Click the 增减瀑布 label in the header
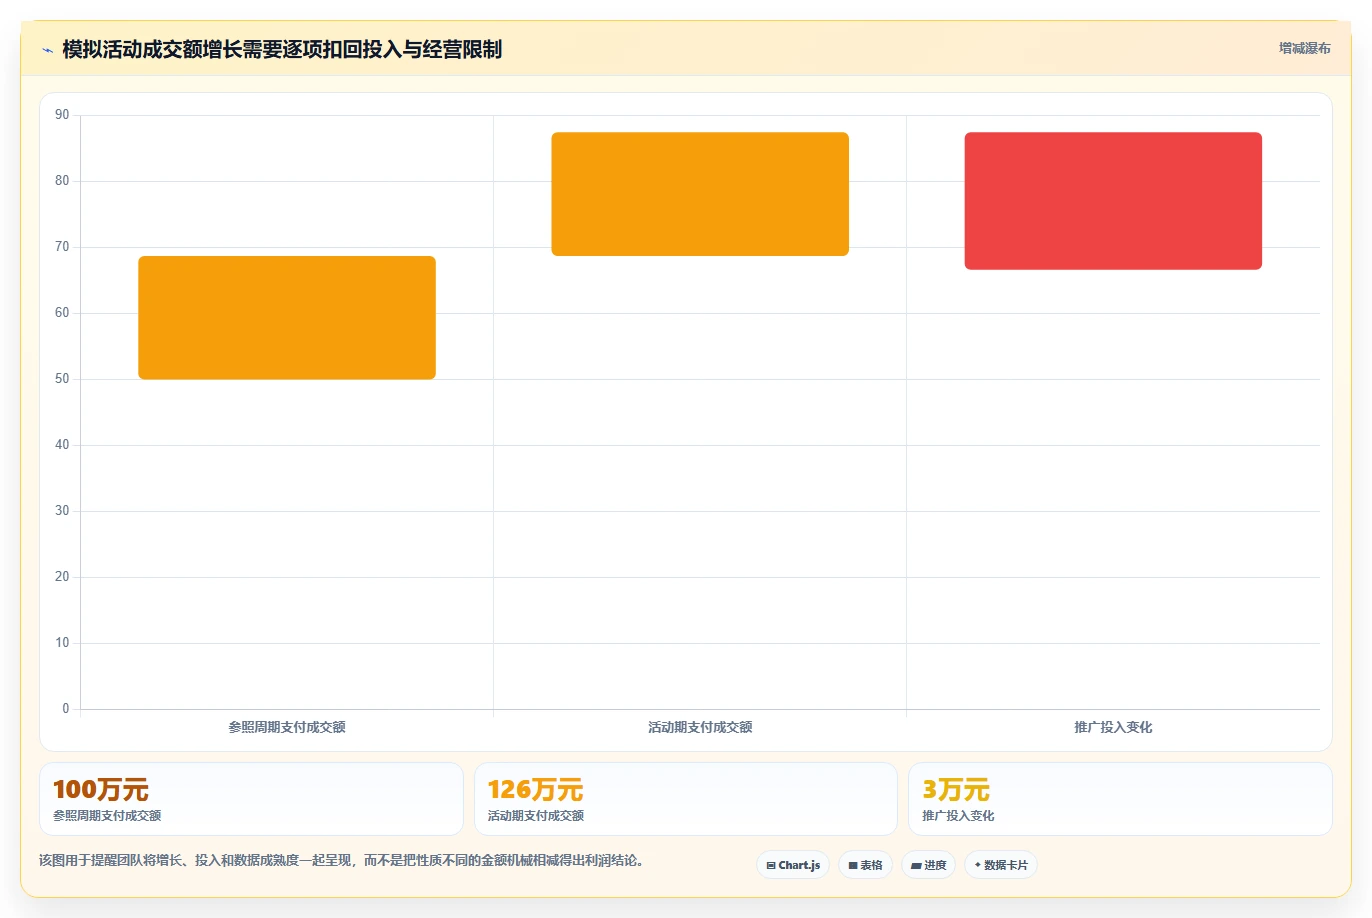This screenshot has height=918, width=1372. (1305, 48)
